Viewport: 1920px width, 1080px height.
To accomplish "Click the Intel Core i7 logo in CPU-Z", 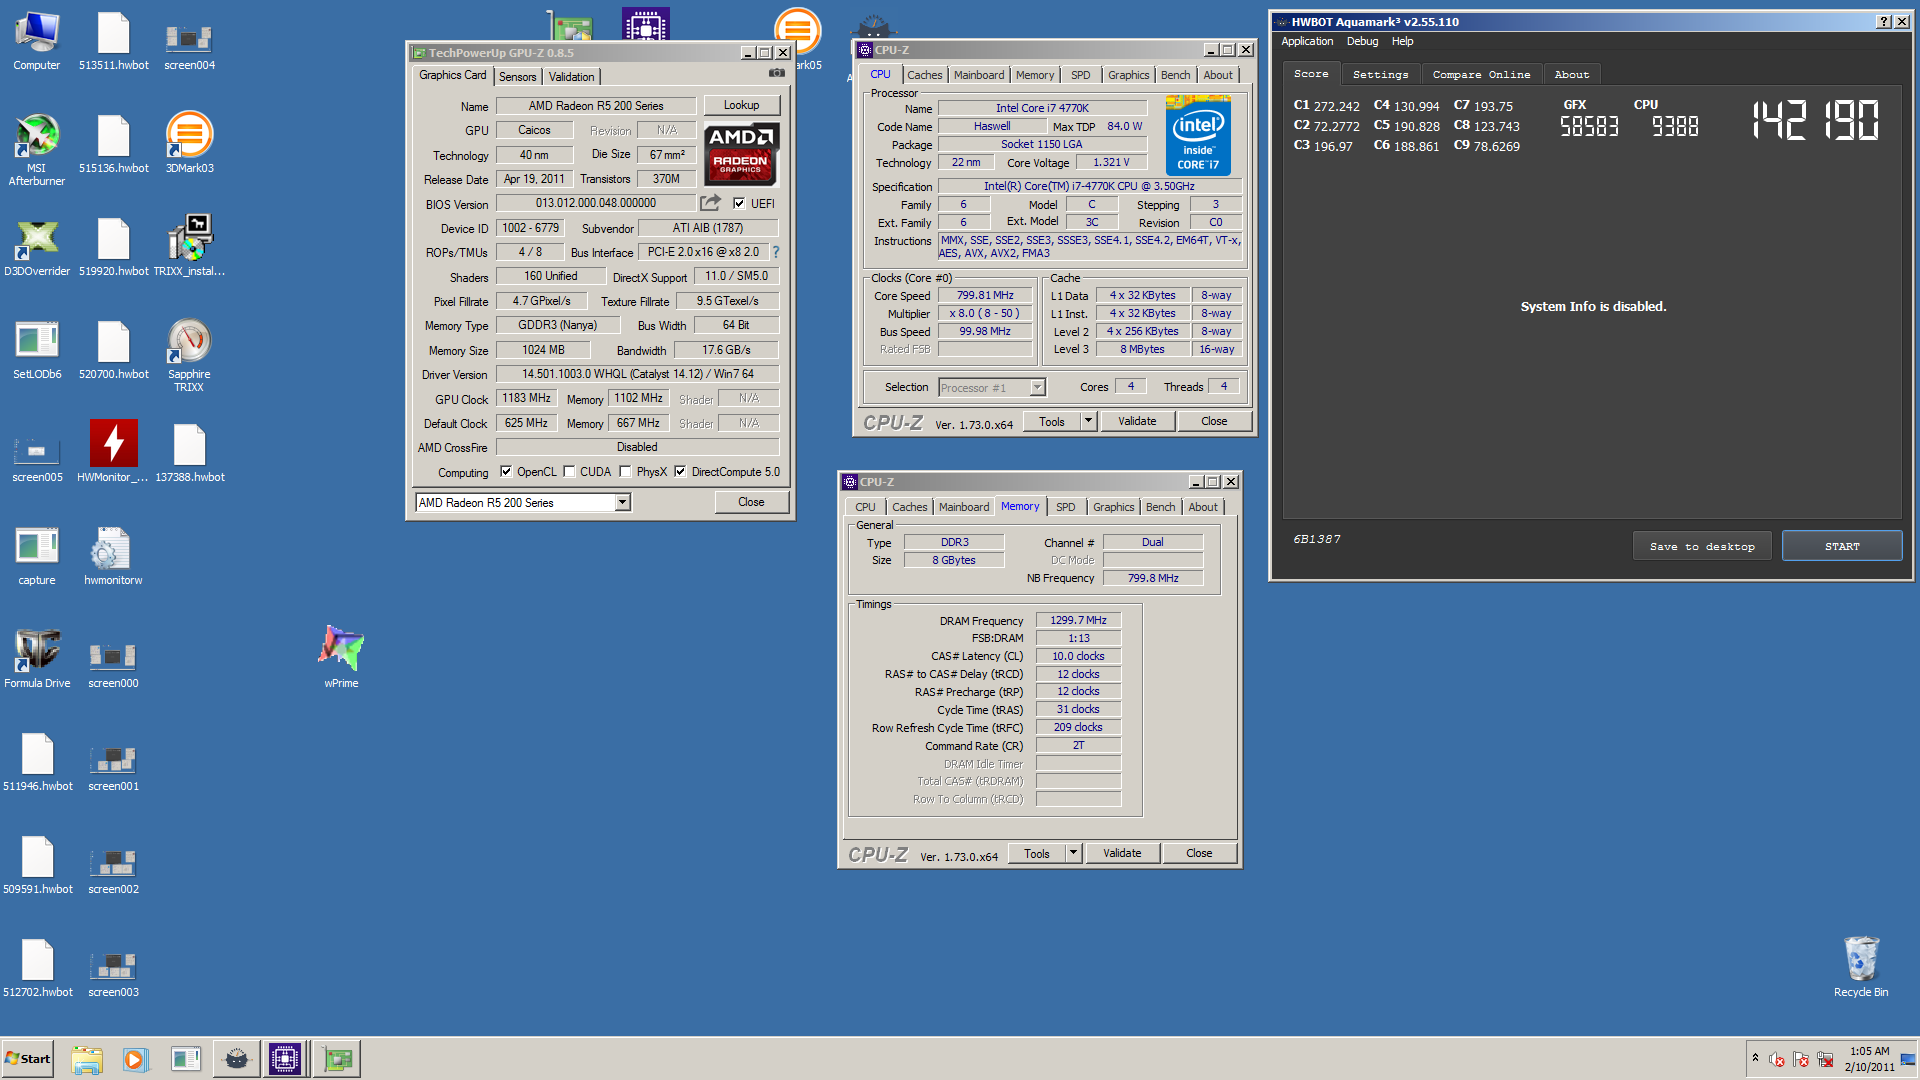I will [x=1198, y=137].
